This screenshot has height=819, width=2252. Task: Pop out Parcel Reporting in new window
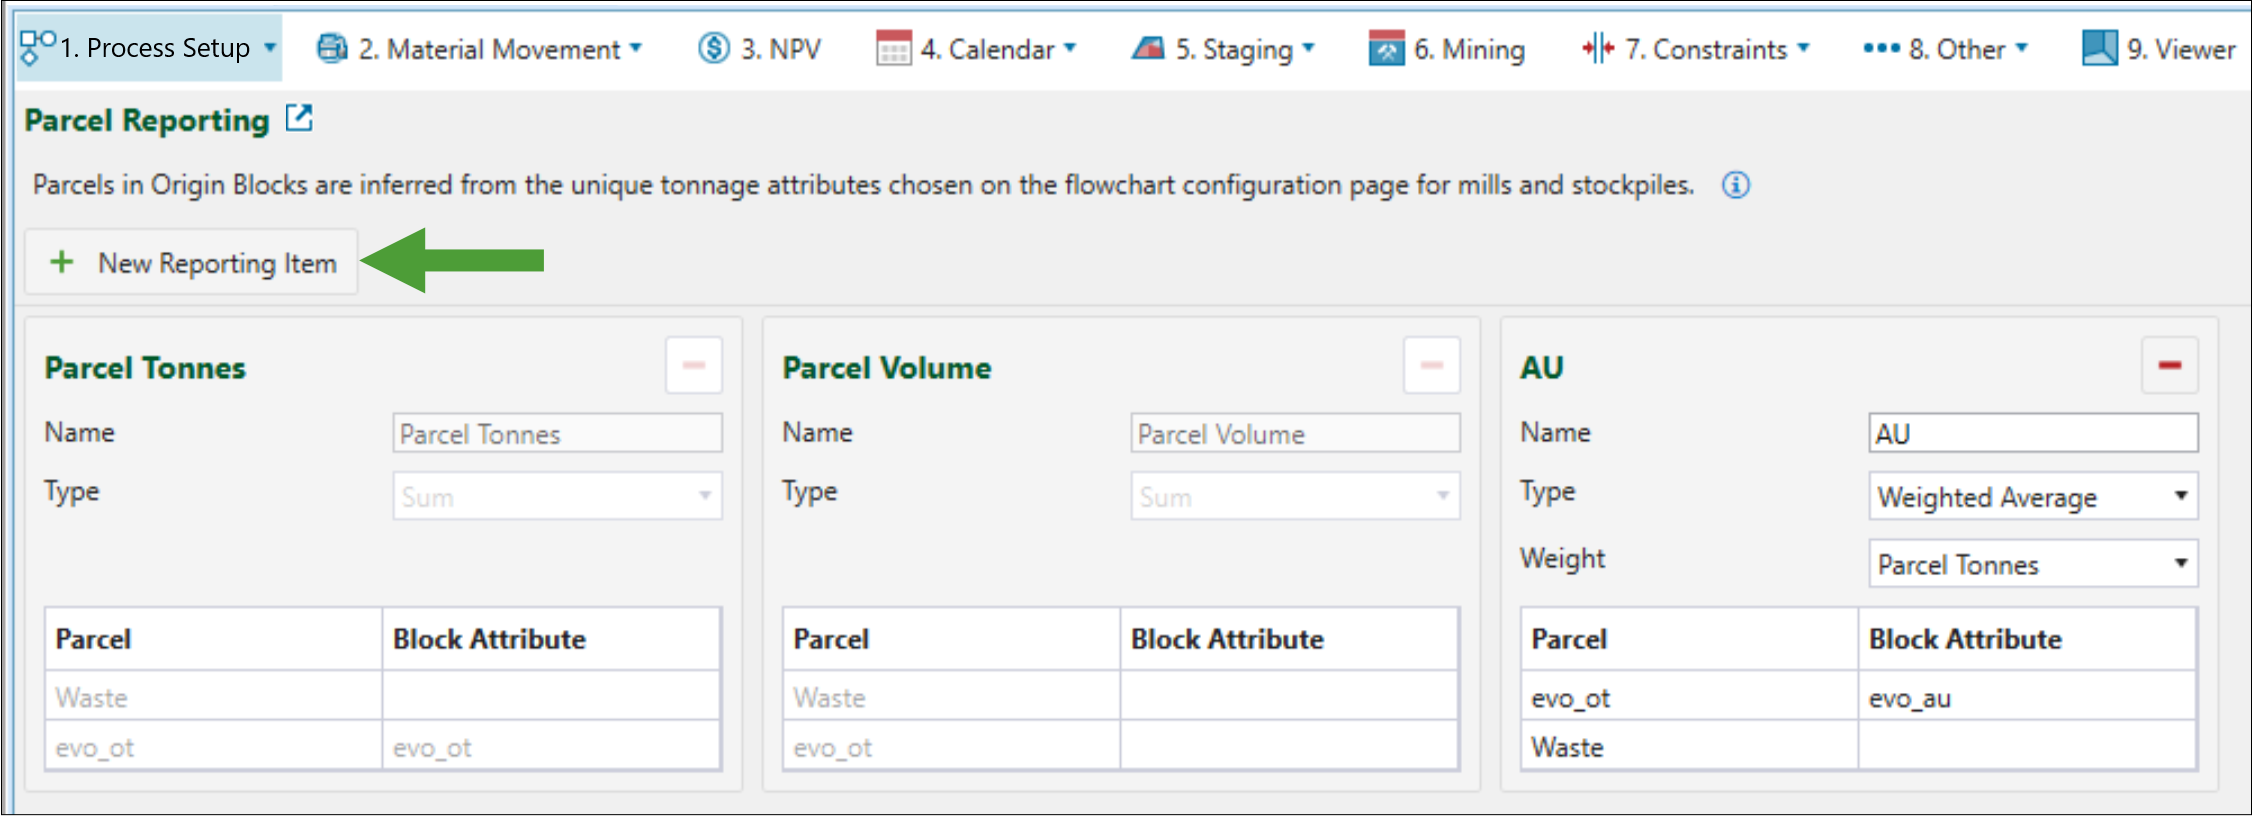pyautogui.click(x=299, y=119)
